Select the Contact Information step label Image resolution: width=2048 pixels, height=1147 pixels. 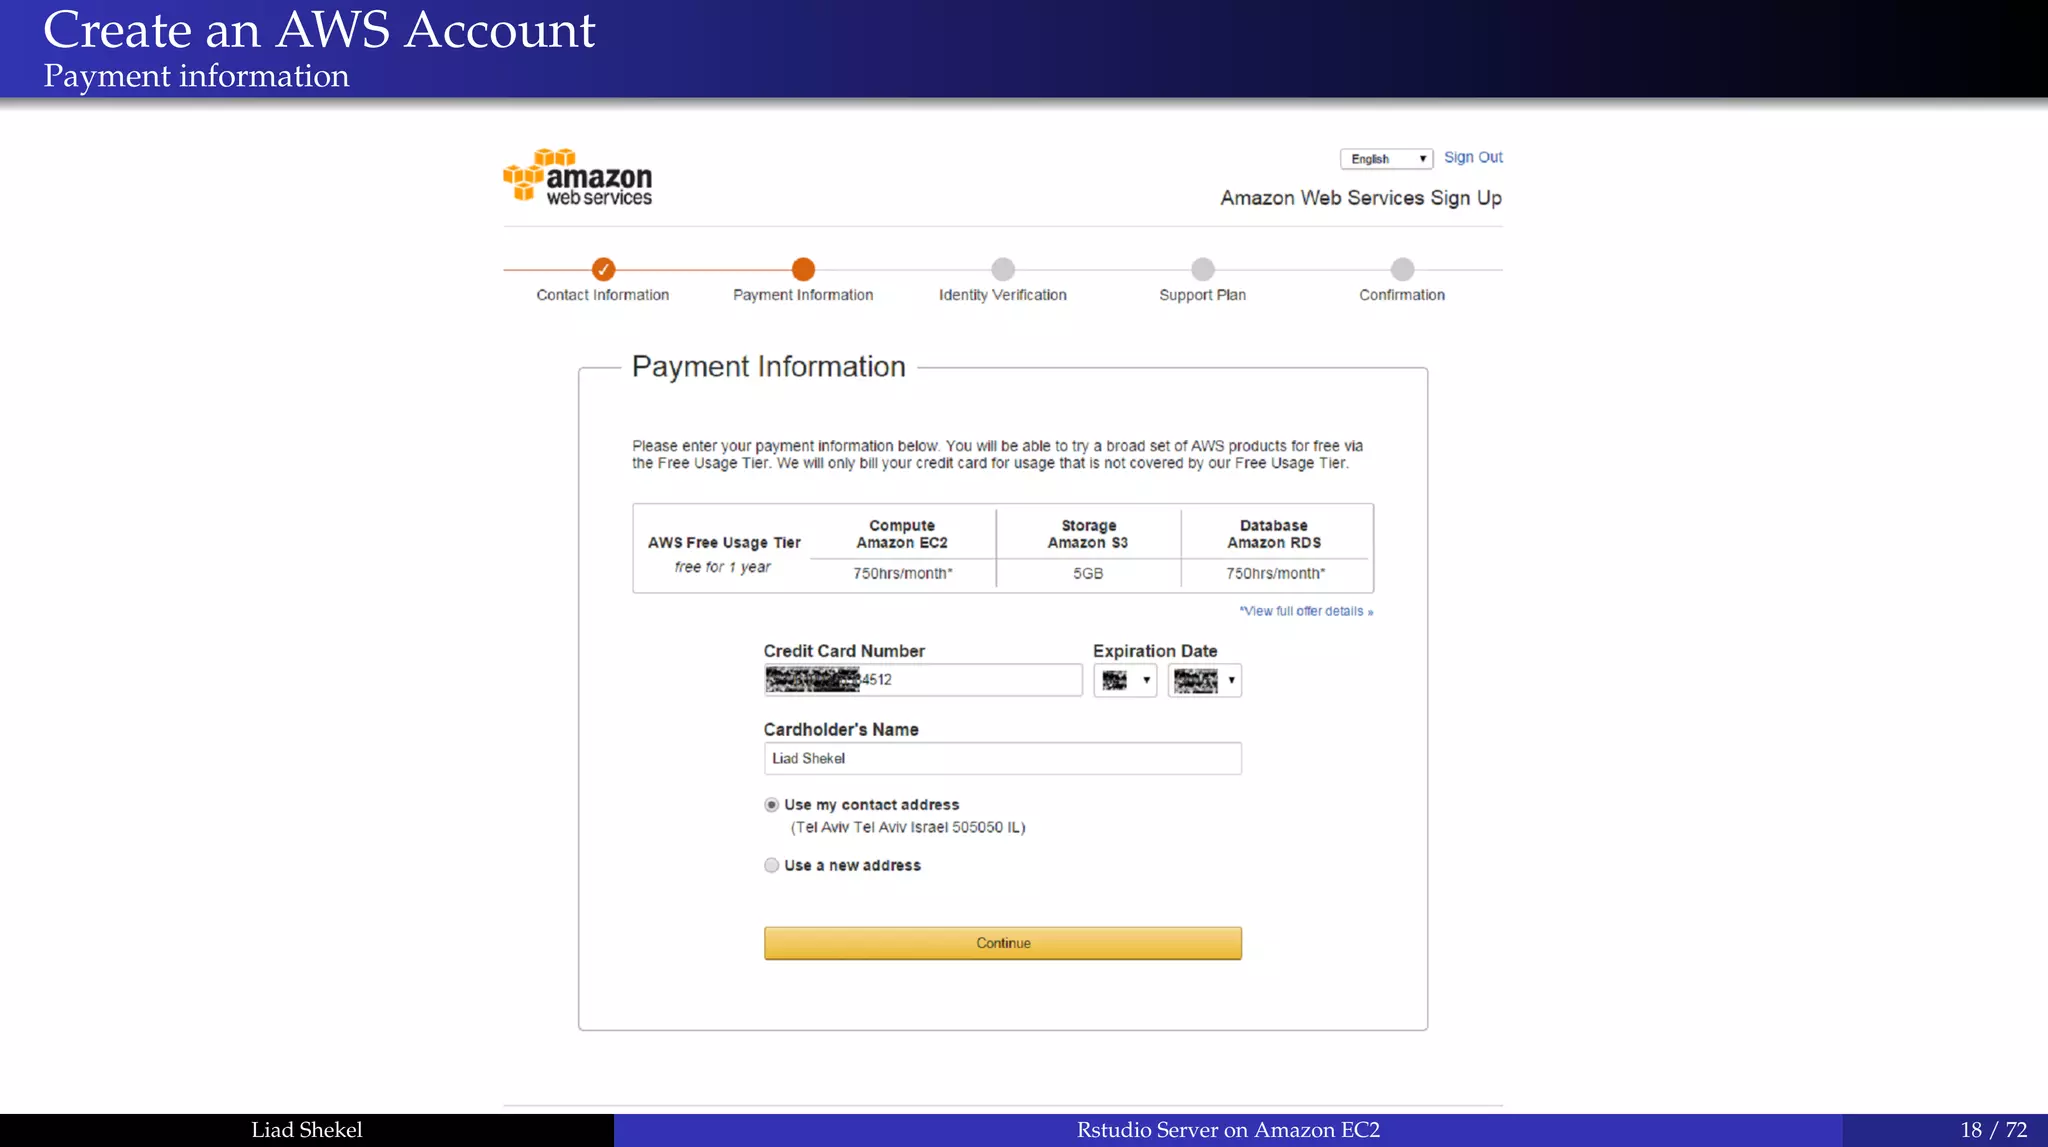[x=603, y=295]
